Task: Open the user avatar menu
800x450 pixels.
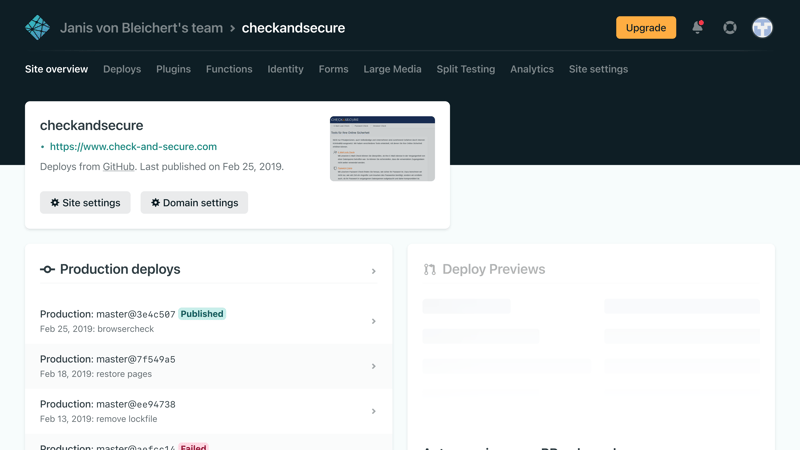Action: pos(762,28)
